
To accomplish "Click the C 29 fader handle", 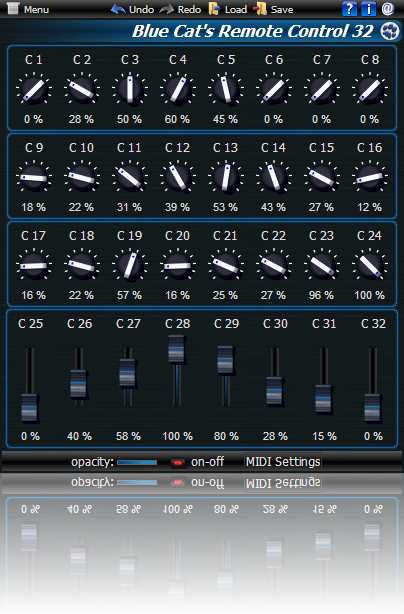I will pos(225,359).
